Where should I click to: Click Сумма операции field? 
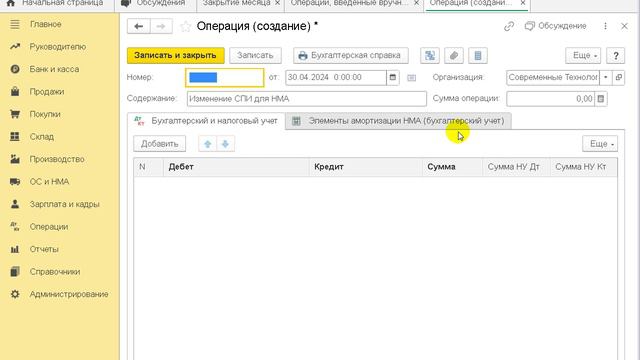point(550,99)
